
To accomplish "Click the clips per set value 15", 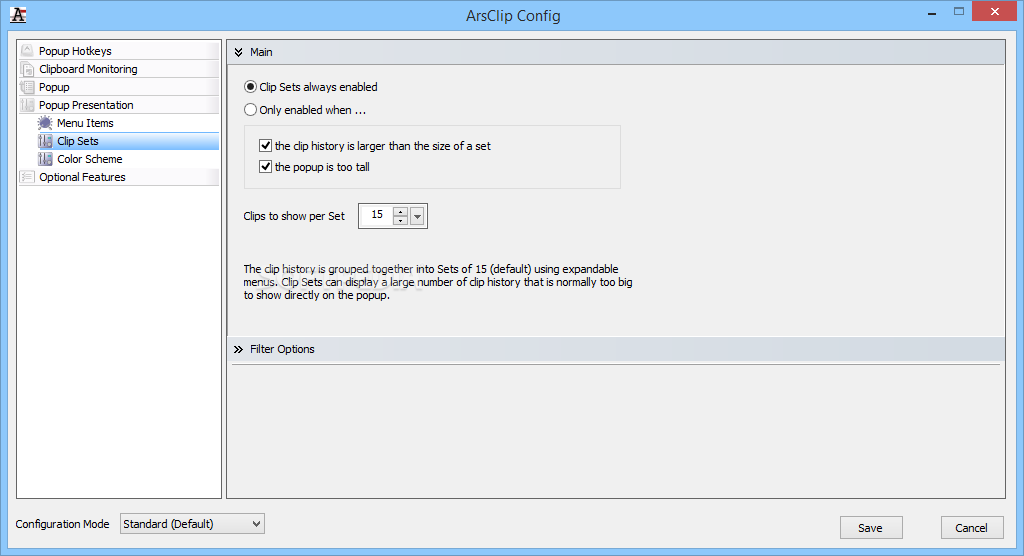I will [x=377, y=215].
